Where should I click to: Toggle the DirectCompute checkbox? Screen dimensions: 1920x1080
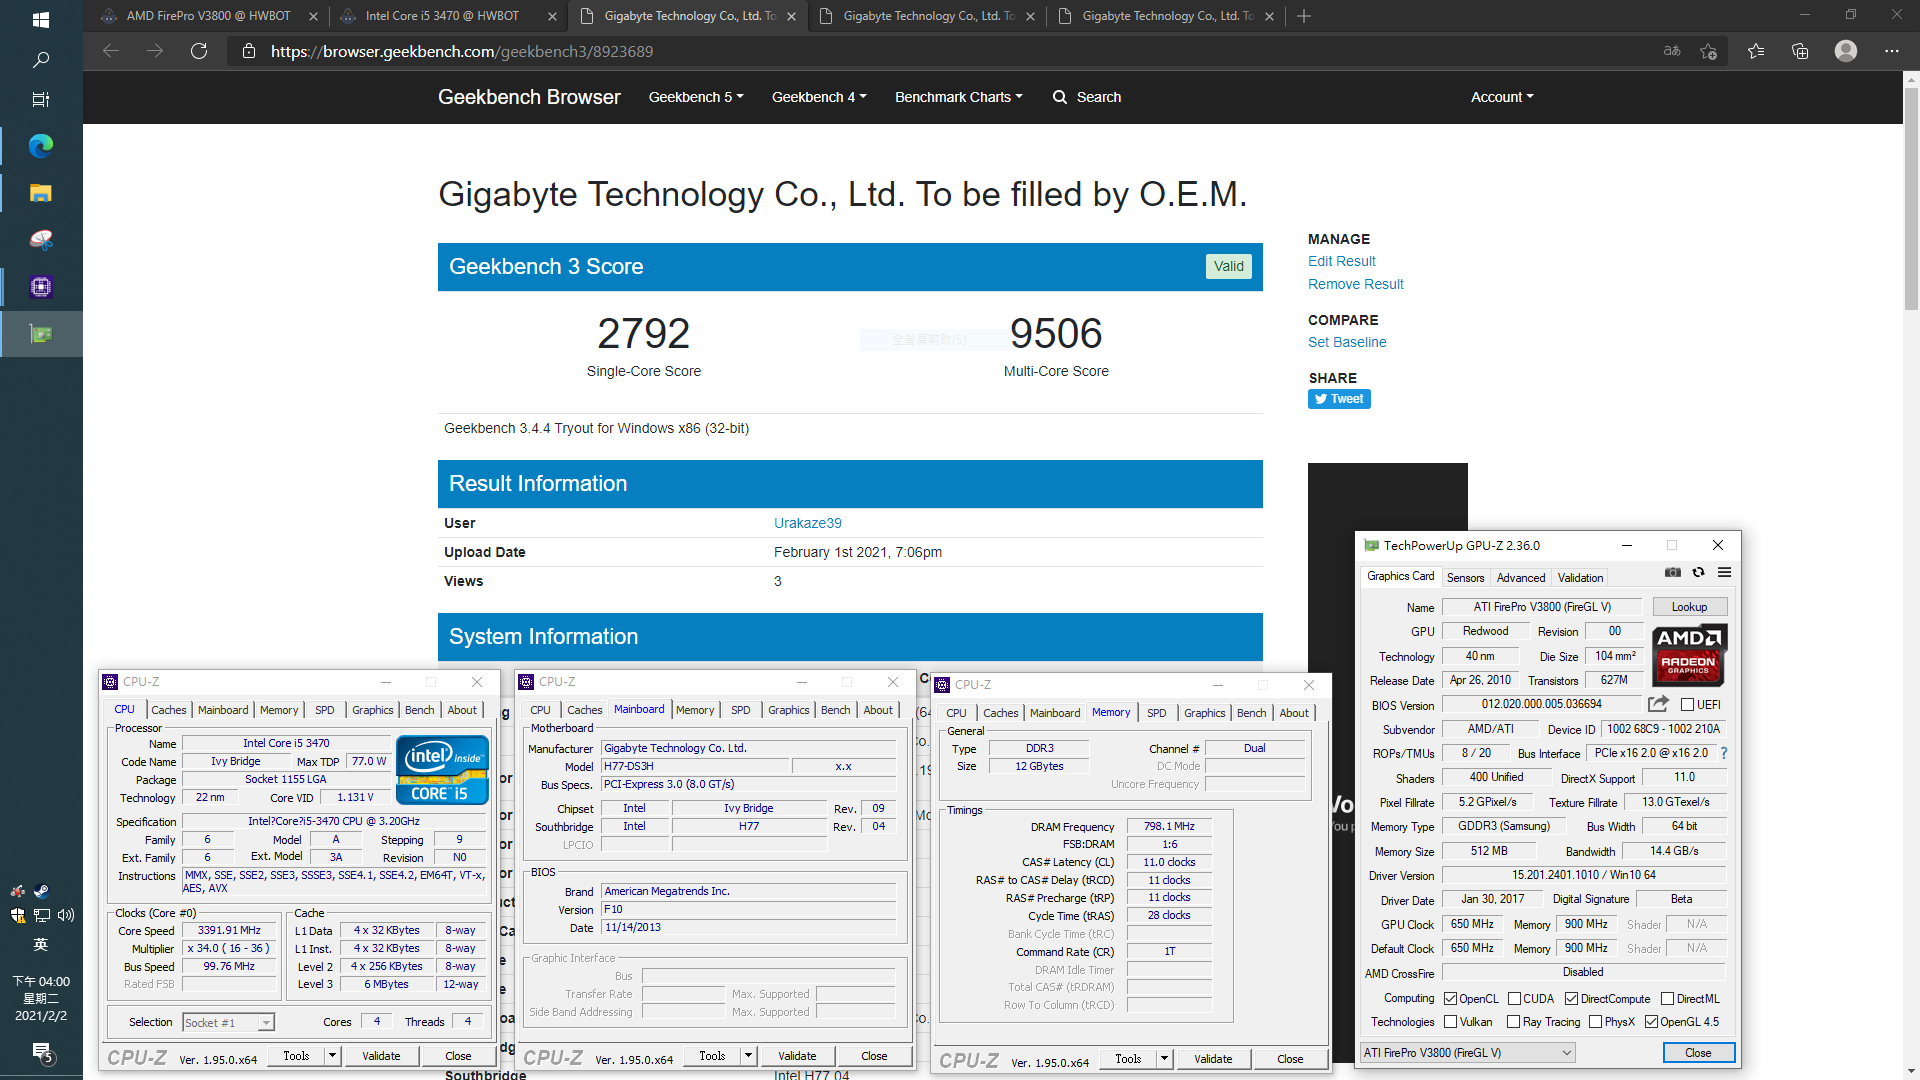pos(1572,999)
